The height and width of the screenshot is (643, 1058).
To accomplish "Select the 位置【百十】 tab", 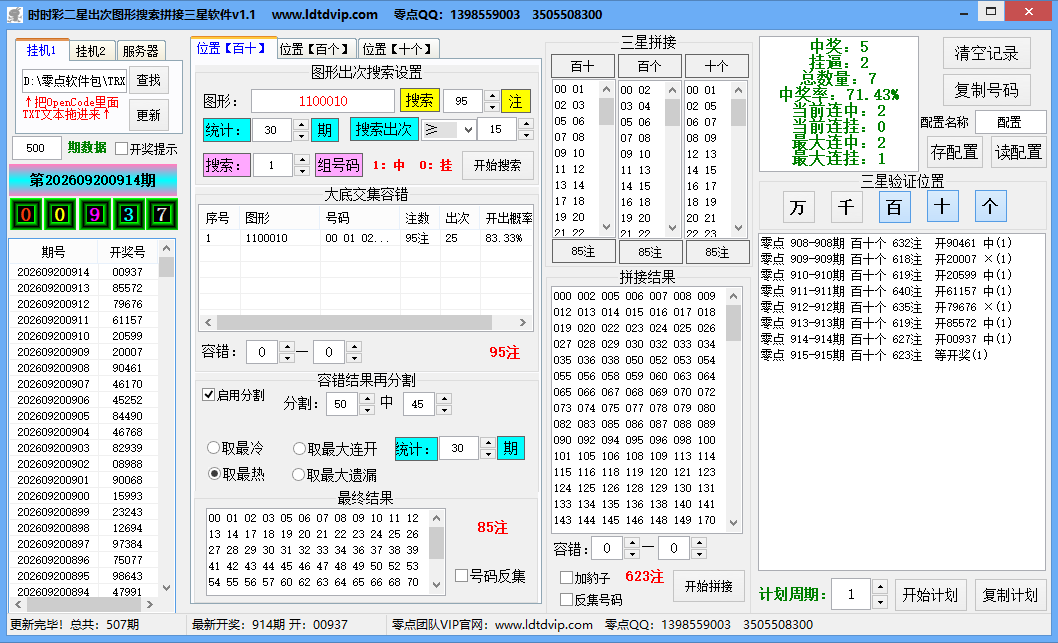I will pyautogui.click(x=232, y=48).
